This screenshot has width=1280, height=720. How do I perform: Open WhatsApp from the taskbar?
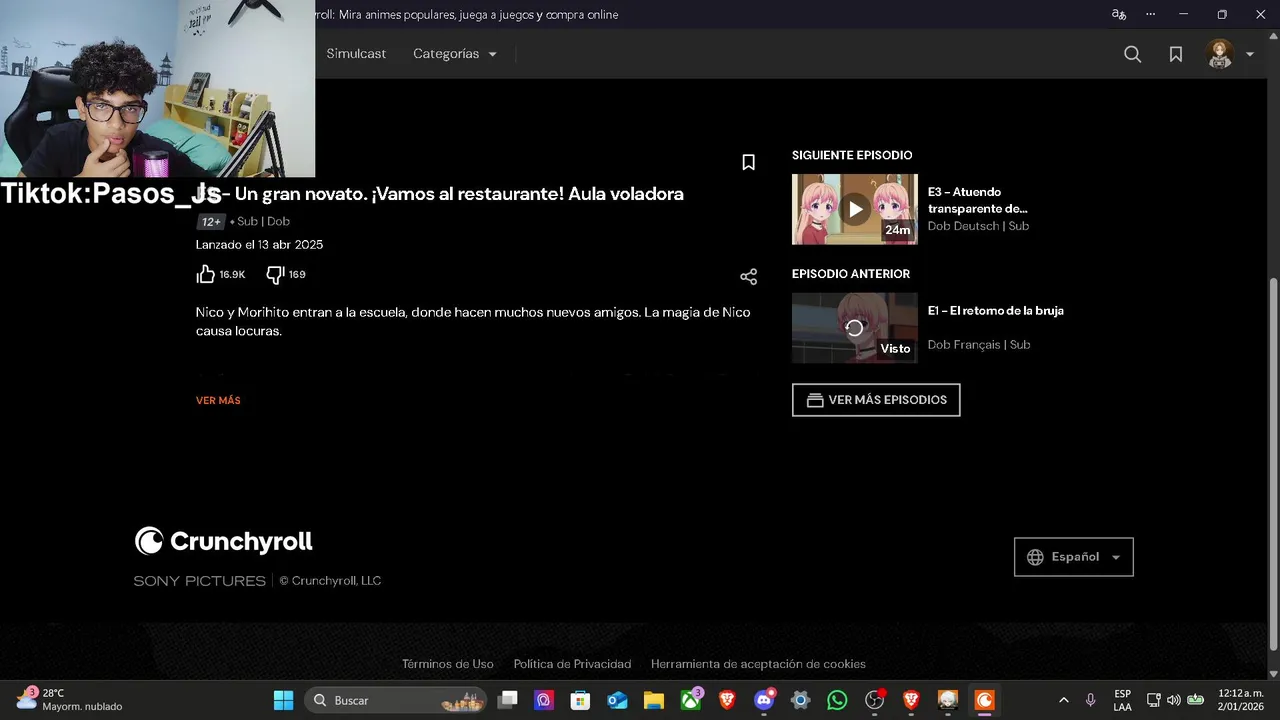click(837, 700)
